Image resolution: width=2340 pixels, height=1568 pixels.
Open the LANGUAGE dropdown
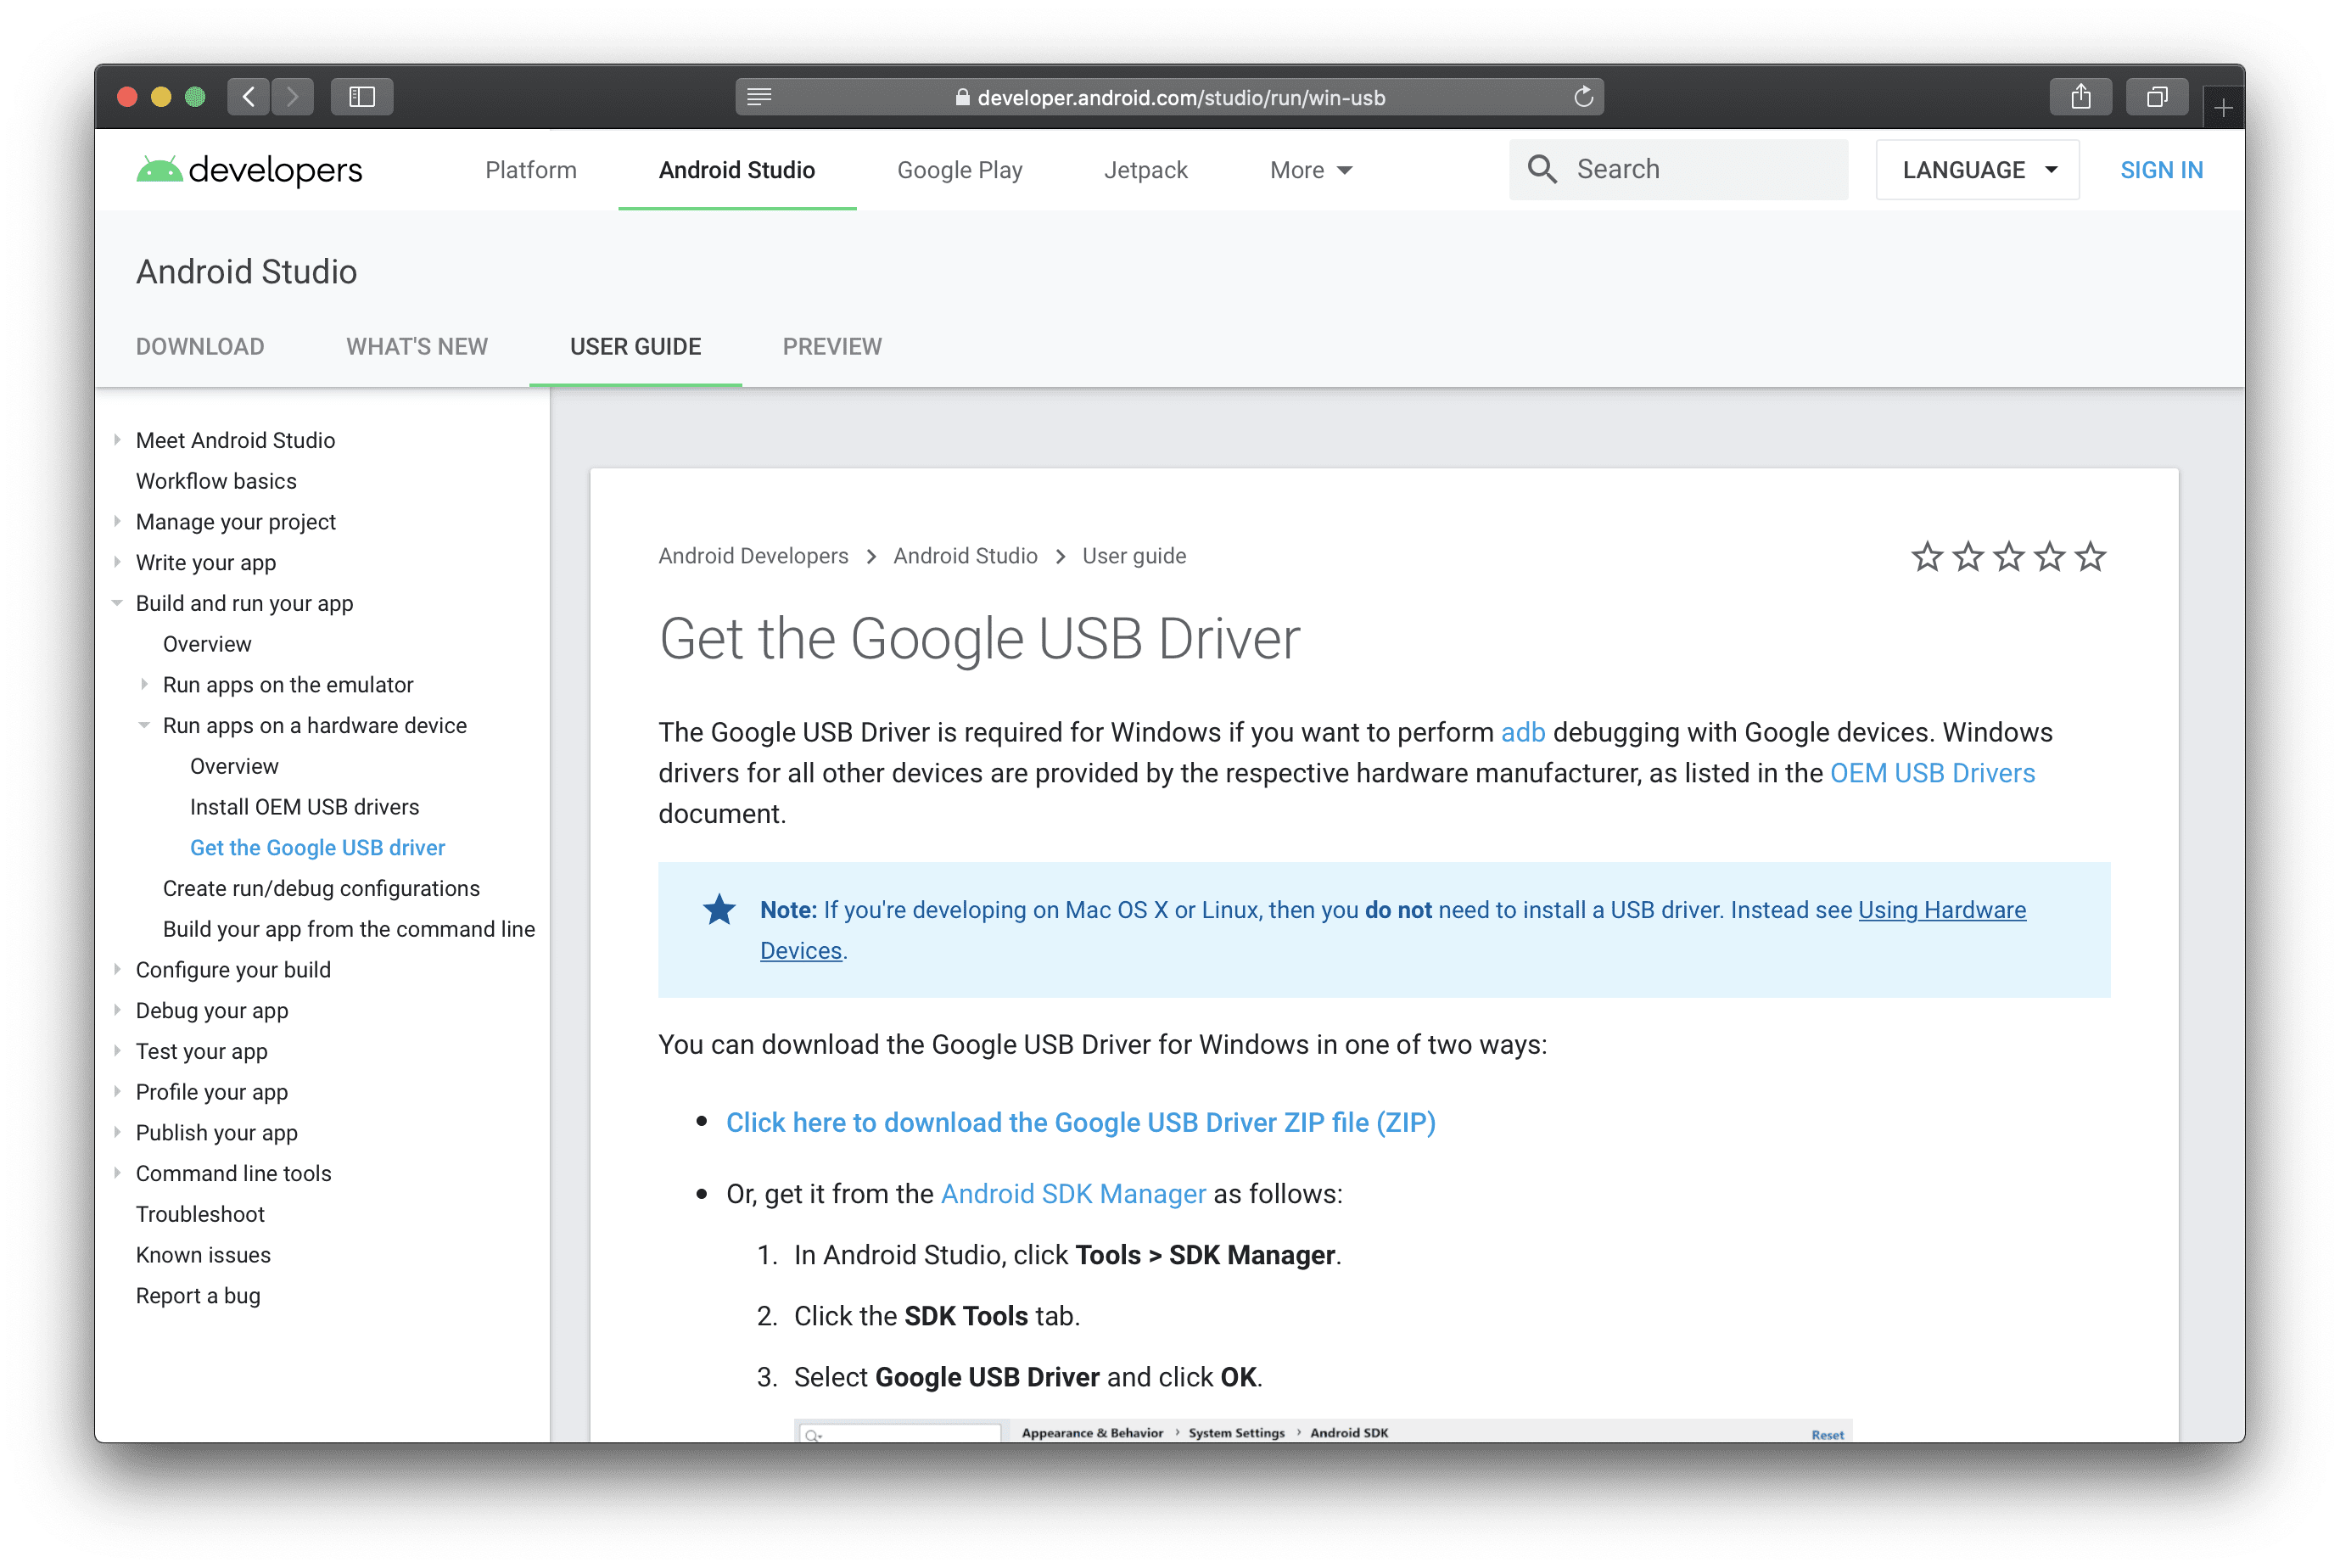pyautogui.click(x=1977, y=169)
